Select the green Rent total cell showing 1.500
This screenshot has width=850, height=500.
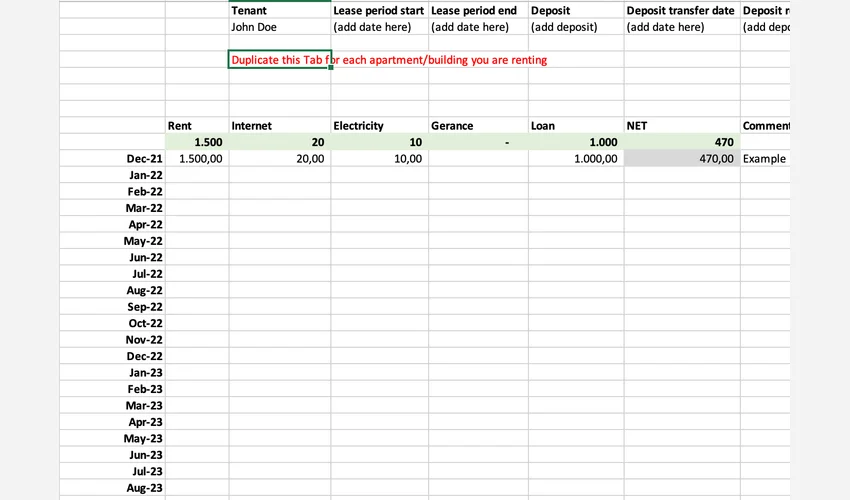pos(196,142)
